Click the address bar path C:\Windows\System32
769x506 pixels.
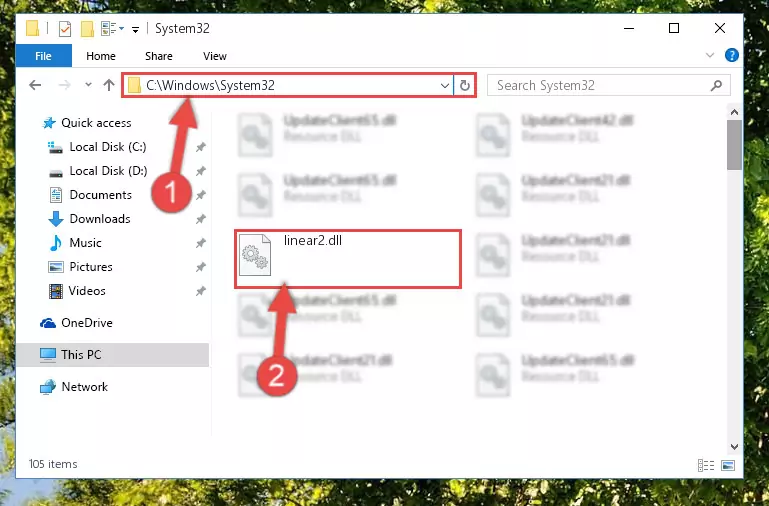210,85
